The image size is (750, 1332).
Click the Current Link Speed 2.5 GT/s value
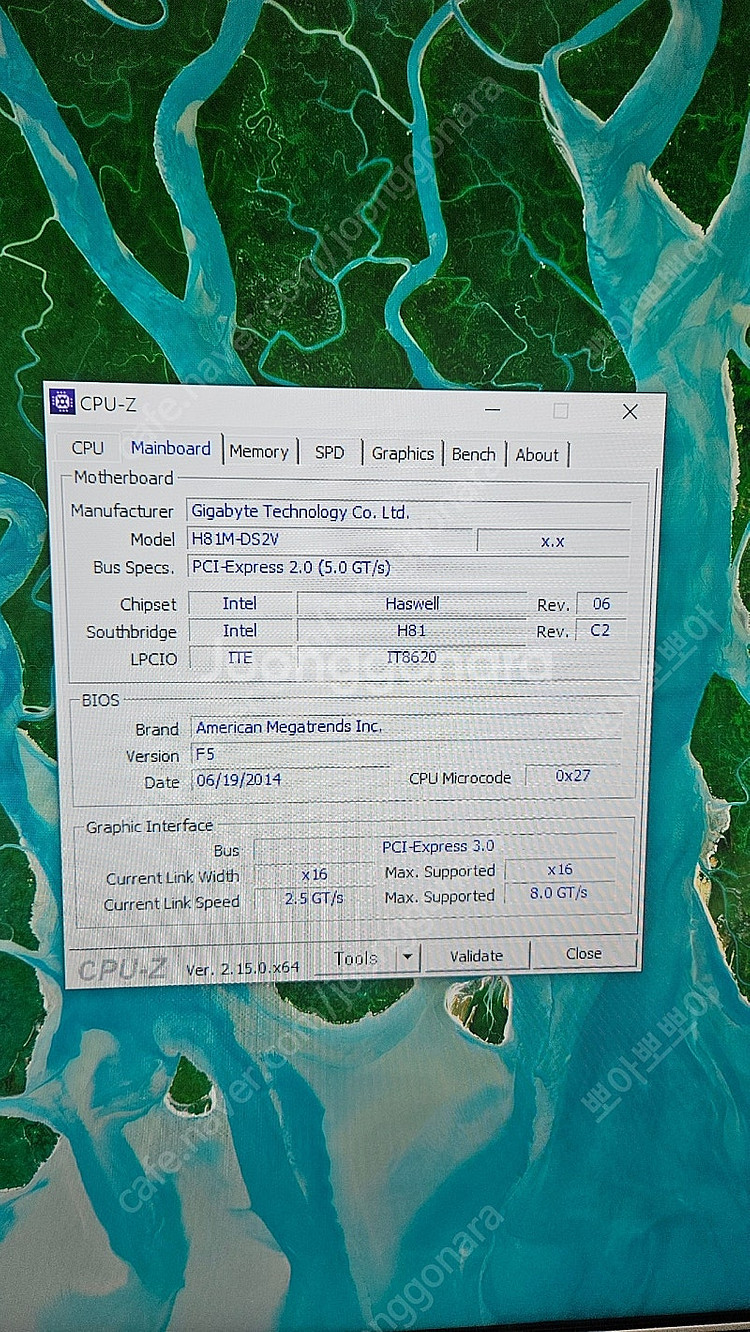(314, 898)
